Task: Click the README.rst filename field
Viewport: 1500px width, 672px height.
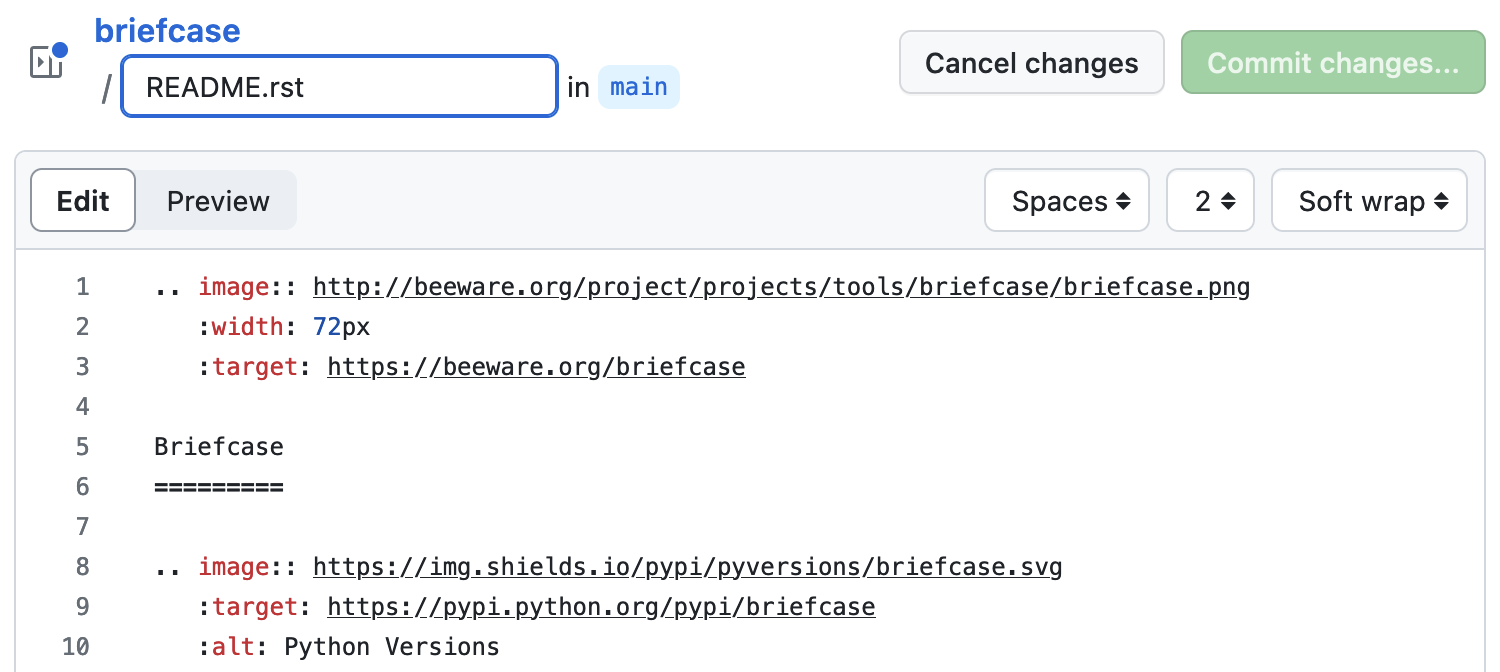Action: pos(338,86)
